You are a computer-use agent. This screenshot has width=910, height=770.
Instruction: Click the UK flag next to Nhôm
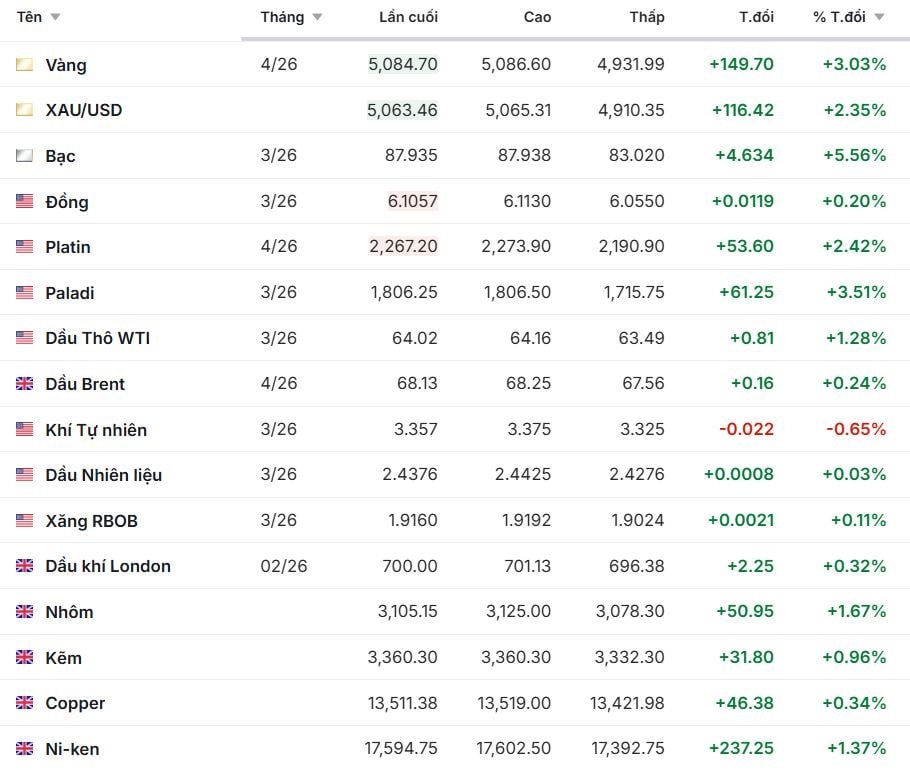[24, 612]
